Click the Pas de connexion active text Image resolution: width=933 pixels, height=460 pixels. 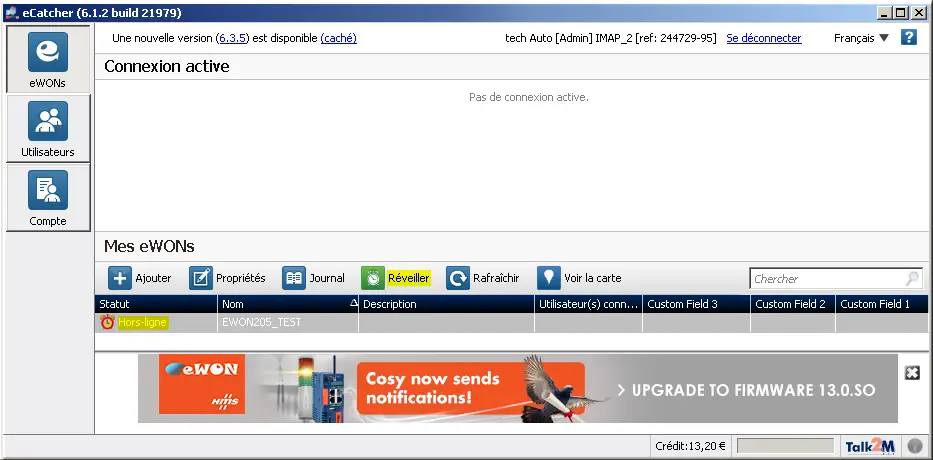(528, 96)
